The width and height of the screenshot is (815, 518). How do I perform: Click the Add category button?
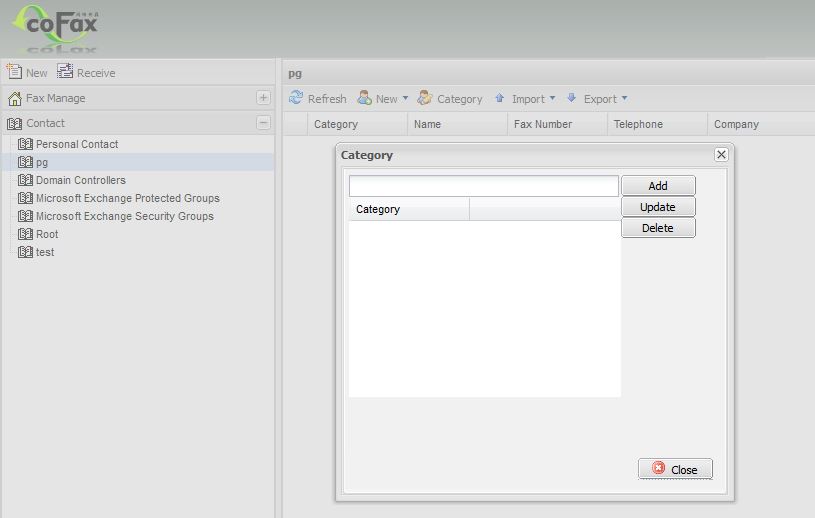tap(658, 185)
